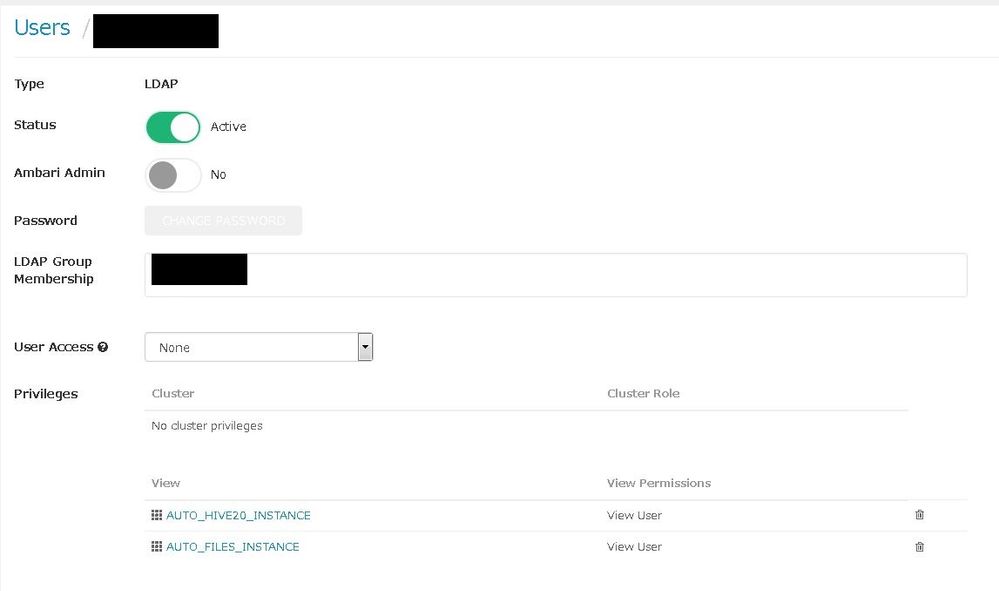Viewport: 999px width, 591px height.
Task: Delete AUTO_HIVE20_INSTANCE view privilege trash icon
Action: [x=919, y=515]
